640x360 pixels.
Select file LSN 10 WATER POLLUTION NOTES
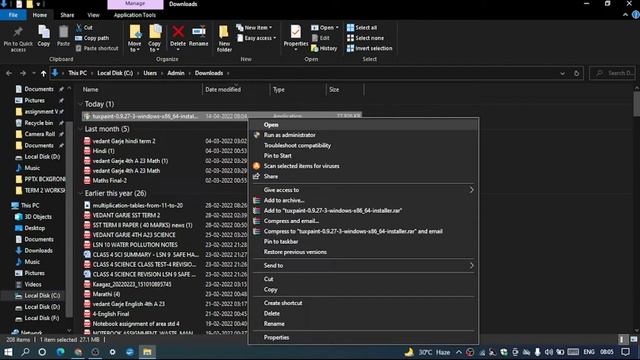point(135,244)
